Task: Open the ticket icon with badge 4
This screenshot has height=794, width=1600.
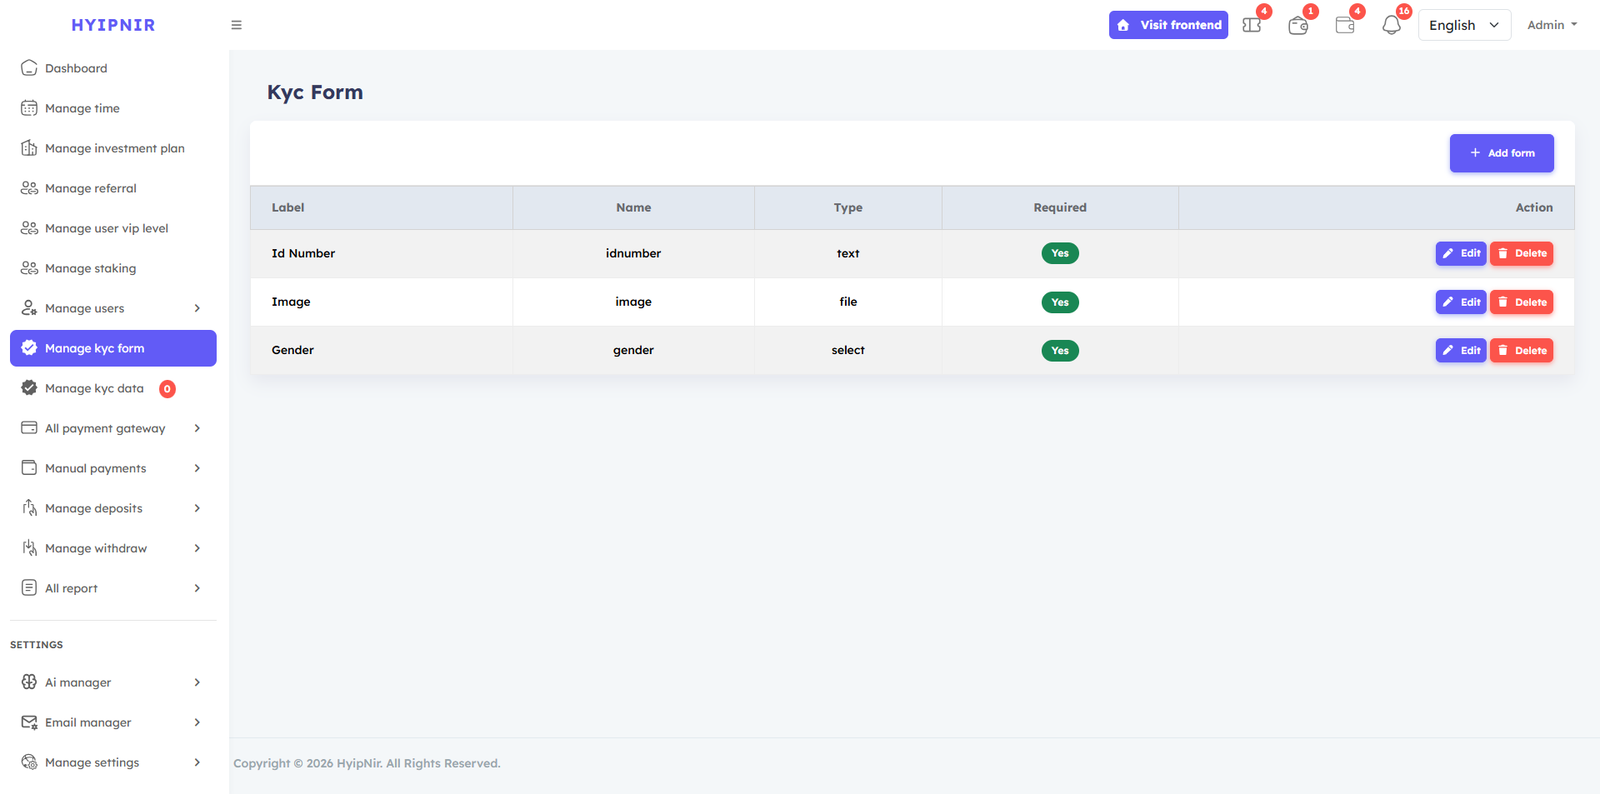Action: point(1252,25)
